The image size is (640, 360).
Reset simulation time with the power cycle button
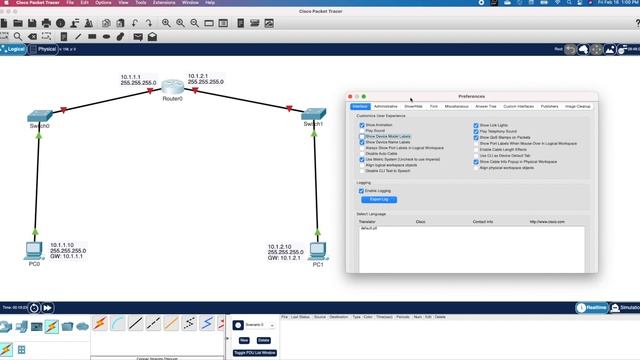(34, 308)
